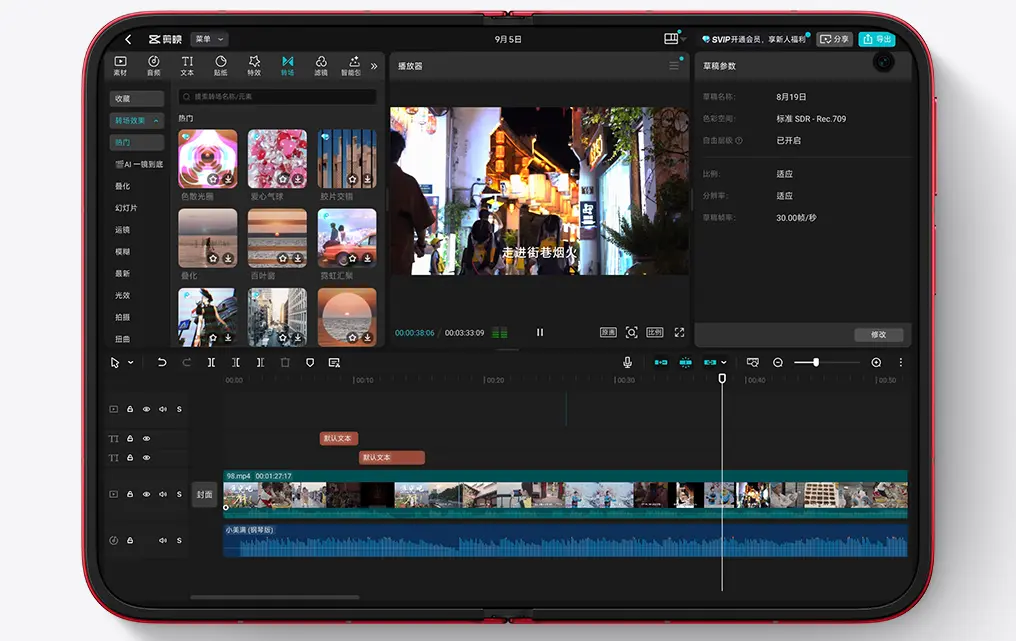
Task: Delete selected clip with trash icon
Action: click(285, 362)
